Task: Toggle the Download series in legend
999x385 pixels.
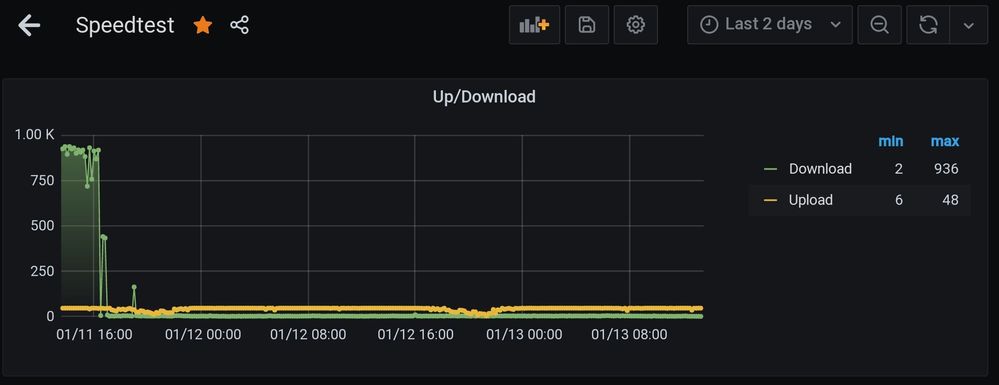Action: (x=820, y=169)
